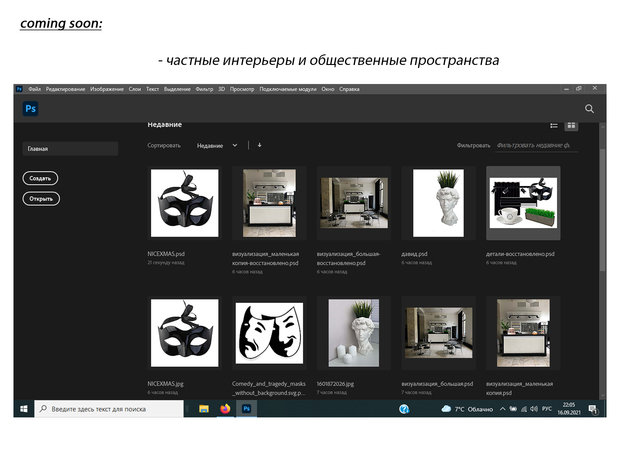This screenshot has height=465, width=620.
Task: Open the Выделение menu
Action: pos(177,89)
